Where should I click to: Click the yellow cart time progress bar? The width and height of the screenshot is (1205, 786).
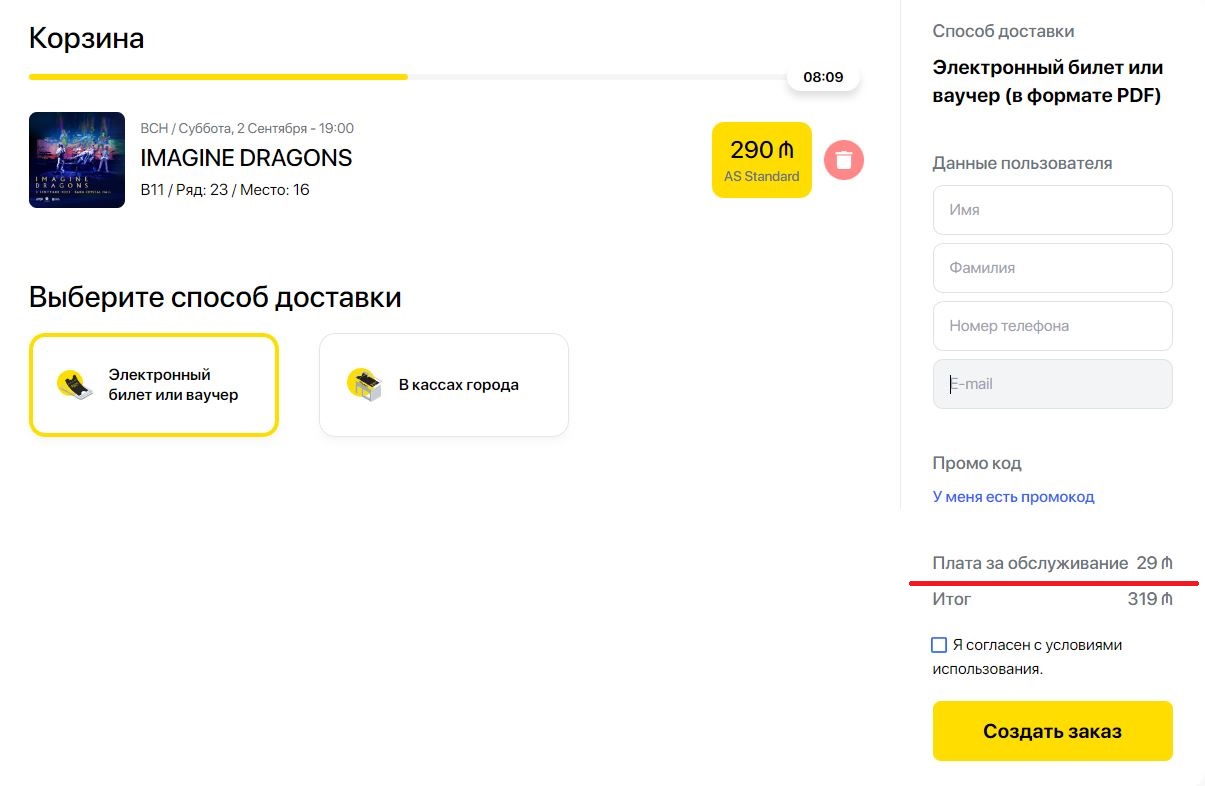coord(218,77)
